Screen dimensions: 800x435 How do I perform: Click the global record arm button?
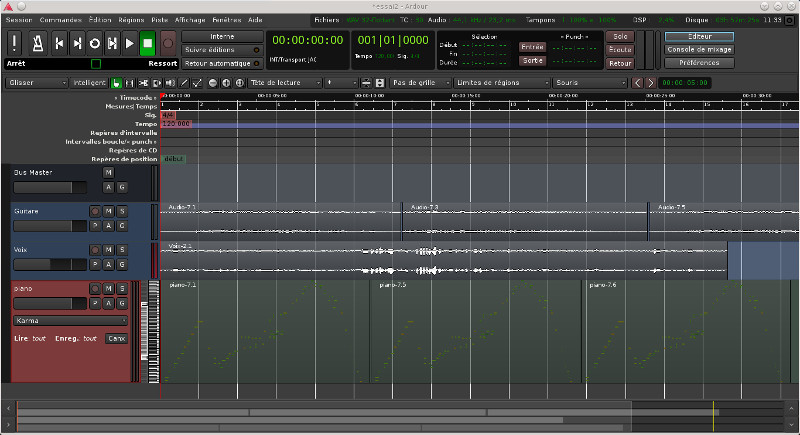pos(168,43)
